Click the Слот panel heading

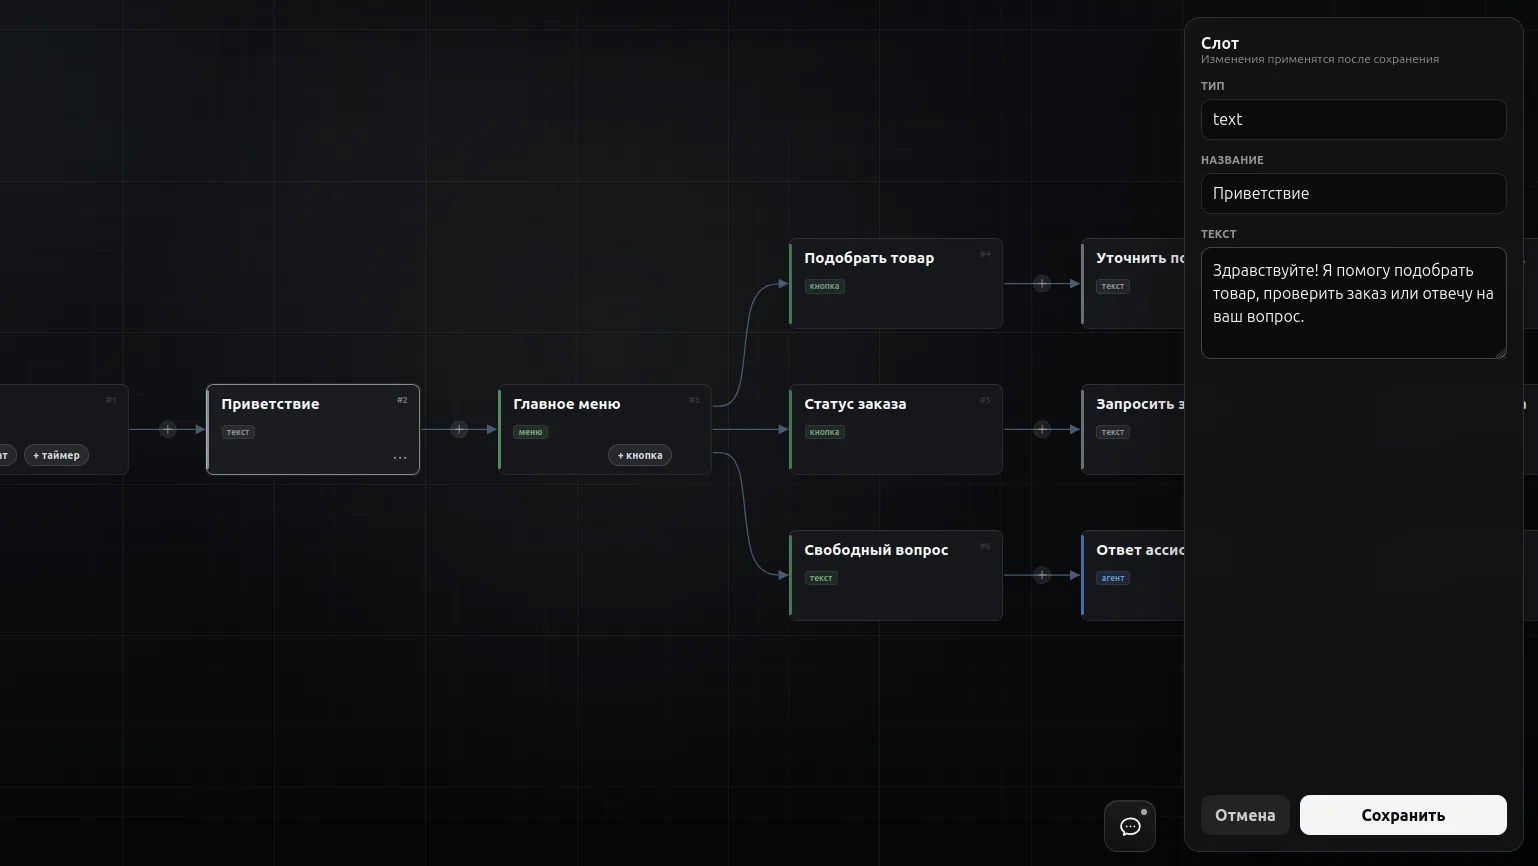pyautogui.click(x=1220, y=43)
